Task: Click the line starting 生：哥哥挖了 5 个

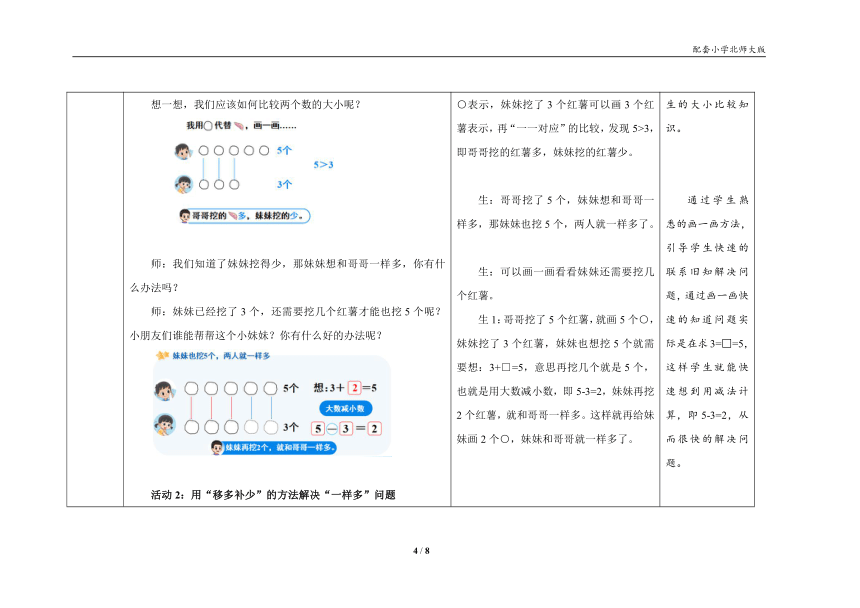Action: coord(566,200)
